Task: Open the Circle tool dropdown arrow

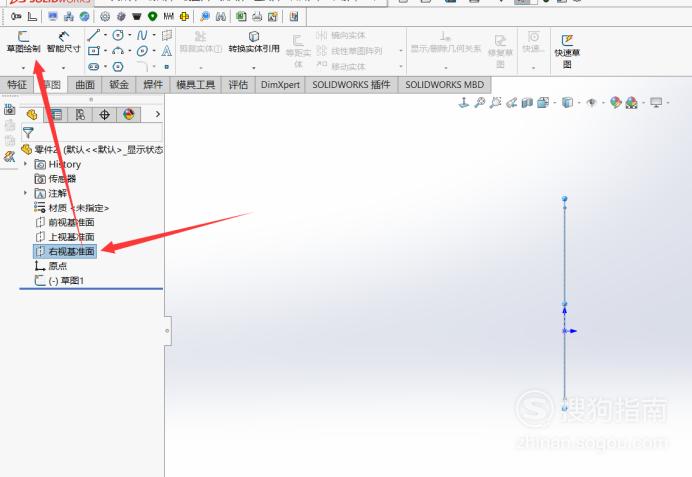Action: (x=130, y=35)
